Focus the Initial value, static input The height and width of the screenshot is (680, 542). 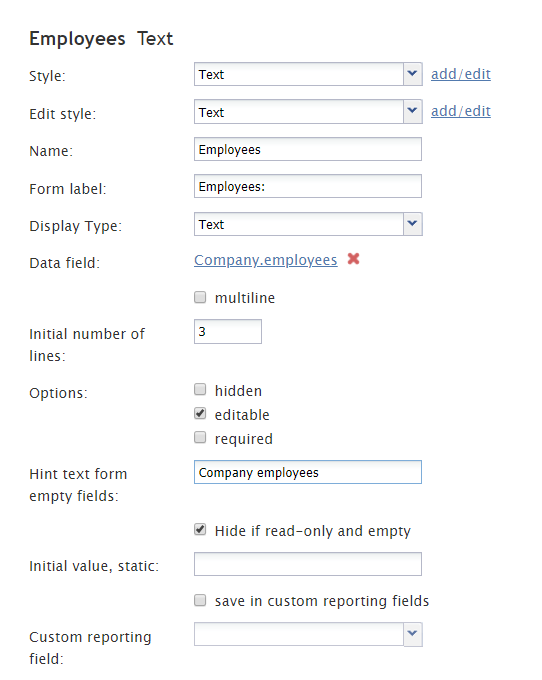308,564
